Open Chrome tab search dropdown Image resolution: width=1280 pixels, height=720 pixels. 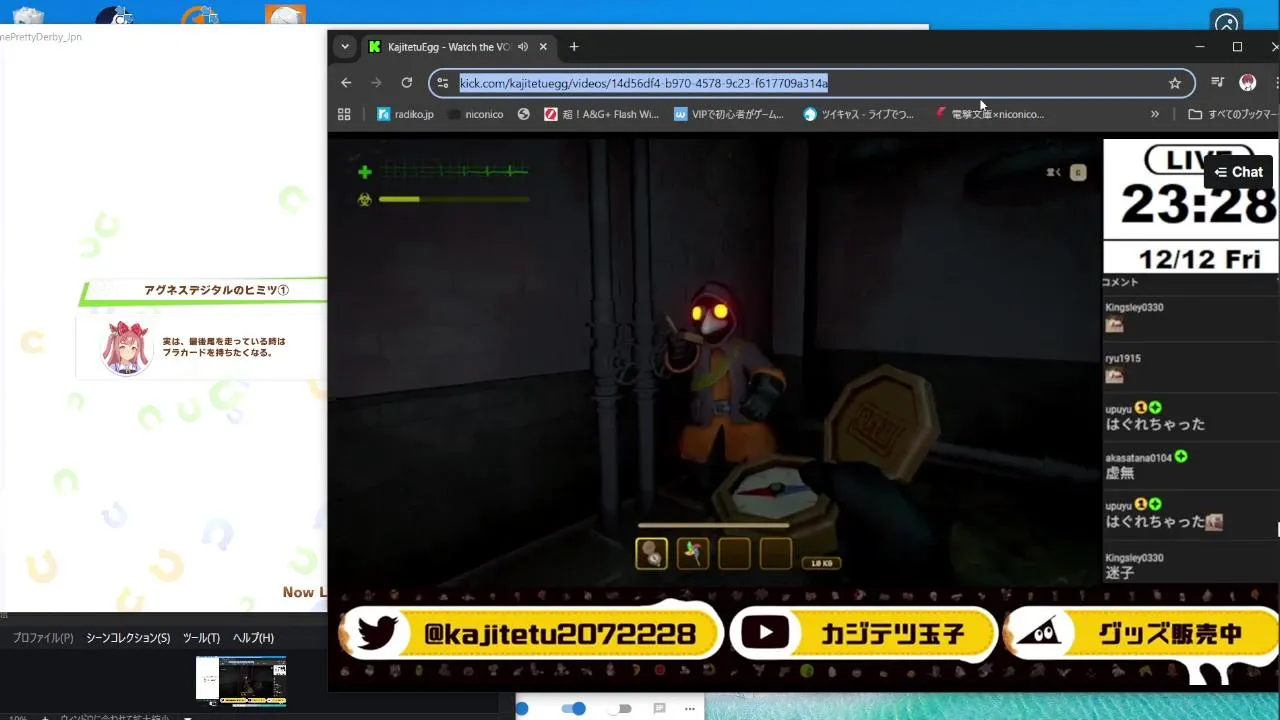coord(345,47)
